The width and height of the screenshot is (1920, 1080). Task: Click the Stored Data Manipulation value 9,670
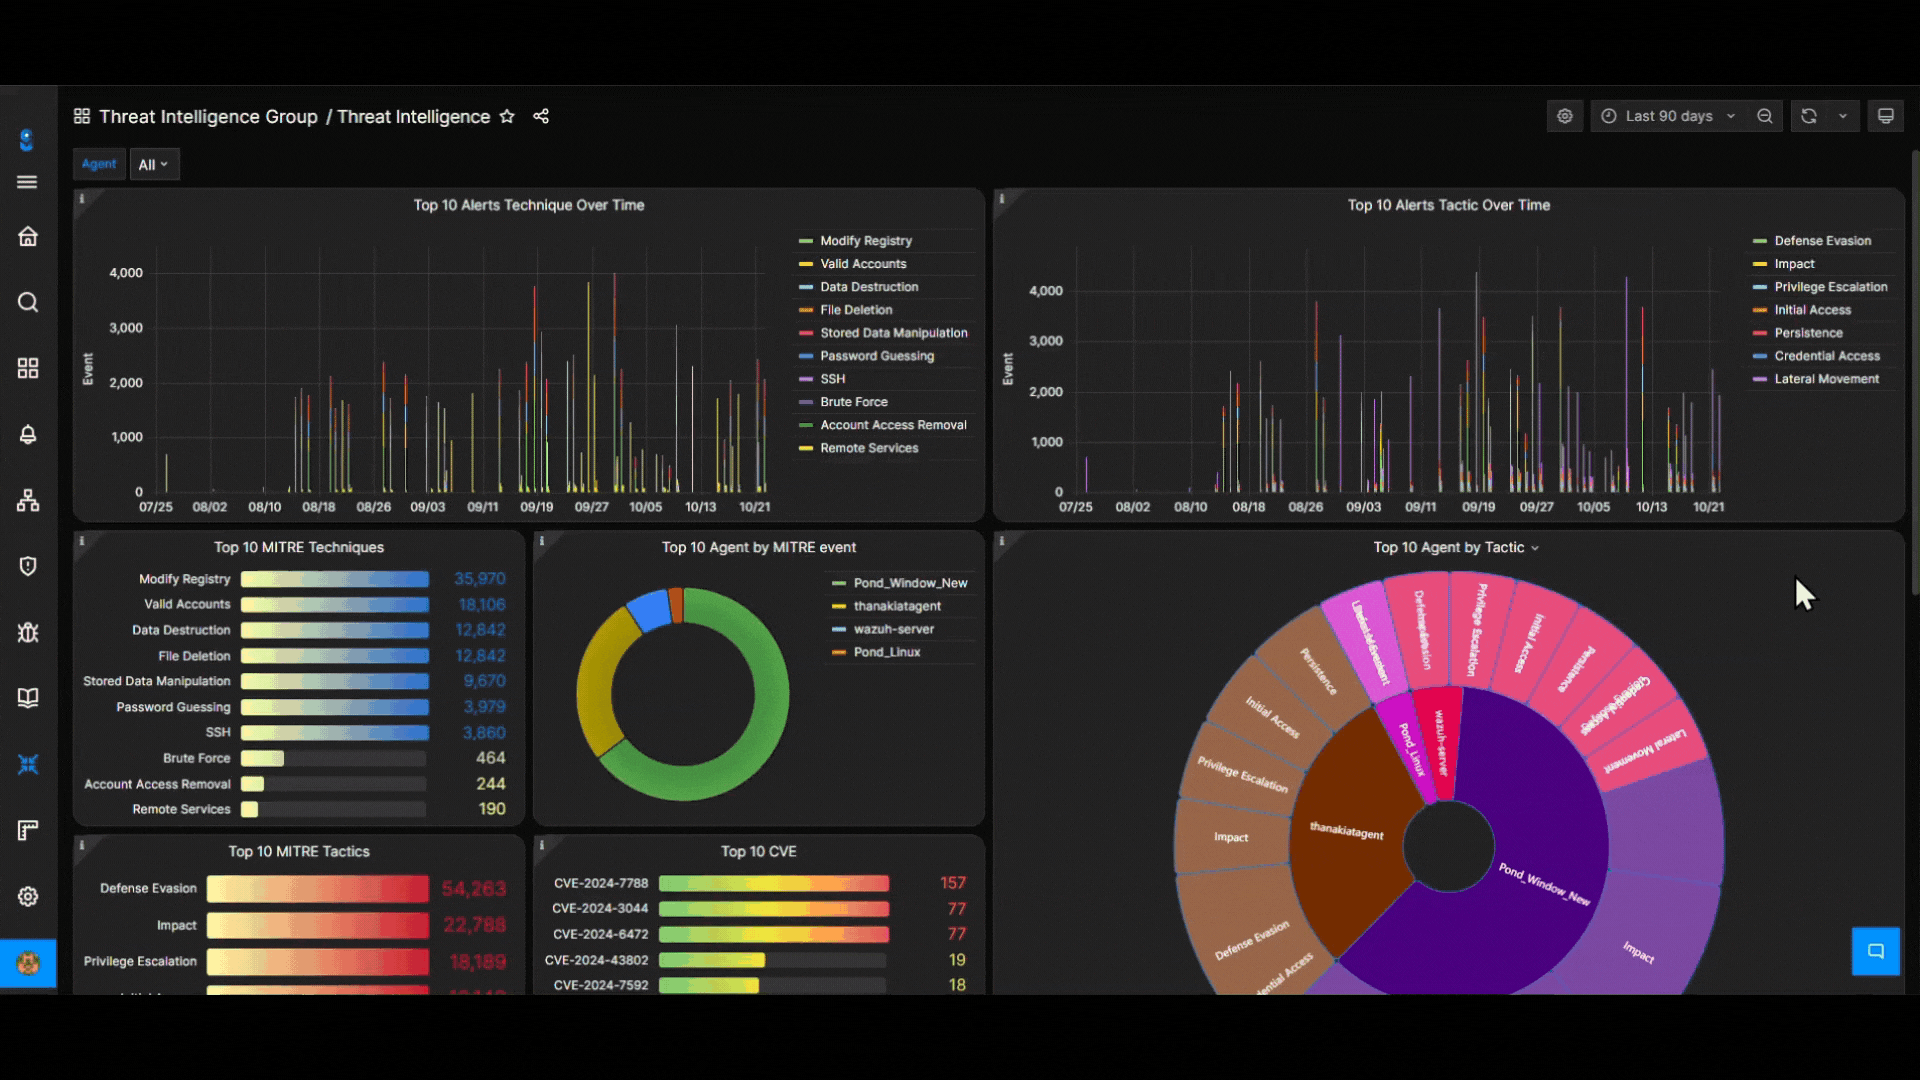tap(484, 681)
